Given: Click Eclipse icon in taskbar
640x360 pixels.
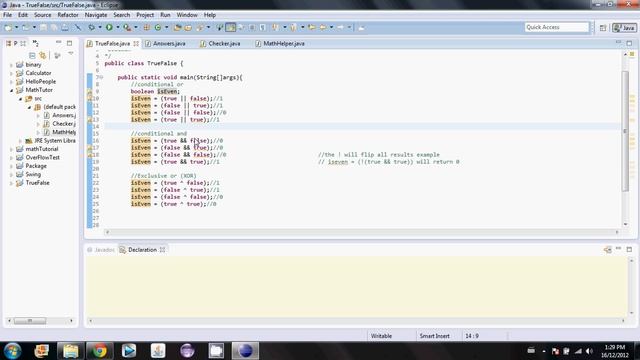Looking at the screenshot, I should tap(245, 351).
